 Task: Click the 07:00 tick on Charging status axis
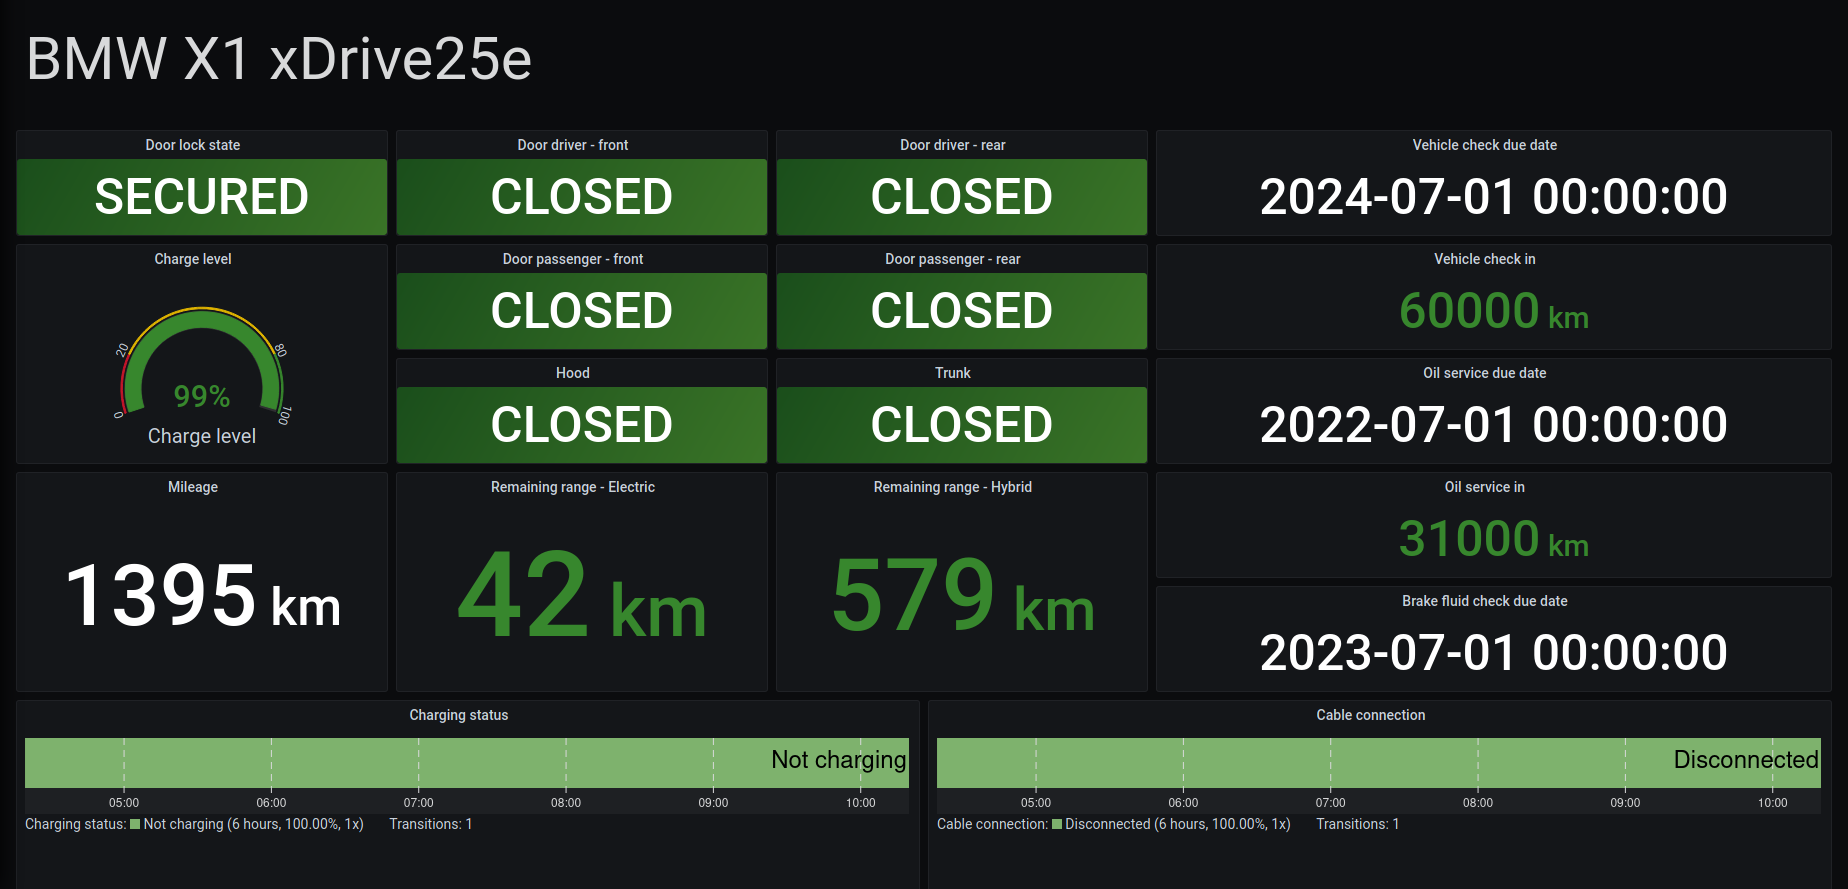point(419,803)
